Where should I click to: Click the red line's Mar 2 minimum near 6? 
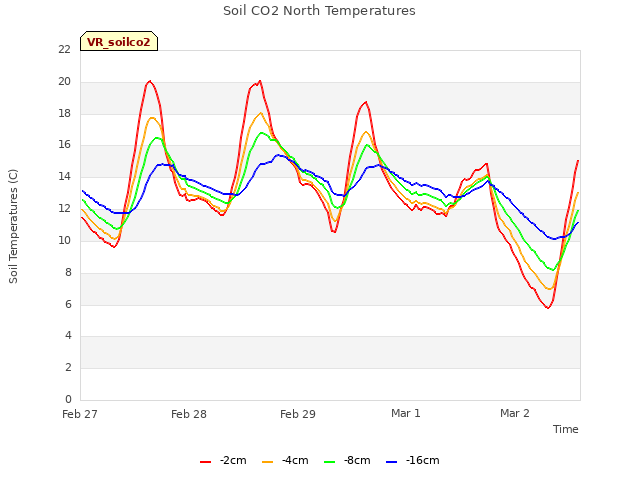pyautogui.click(x=548, y=308)
